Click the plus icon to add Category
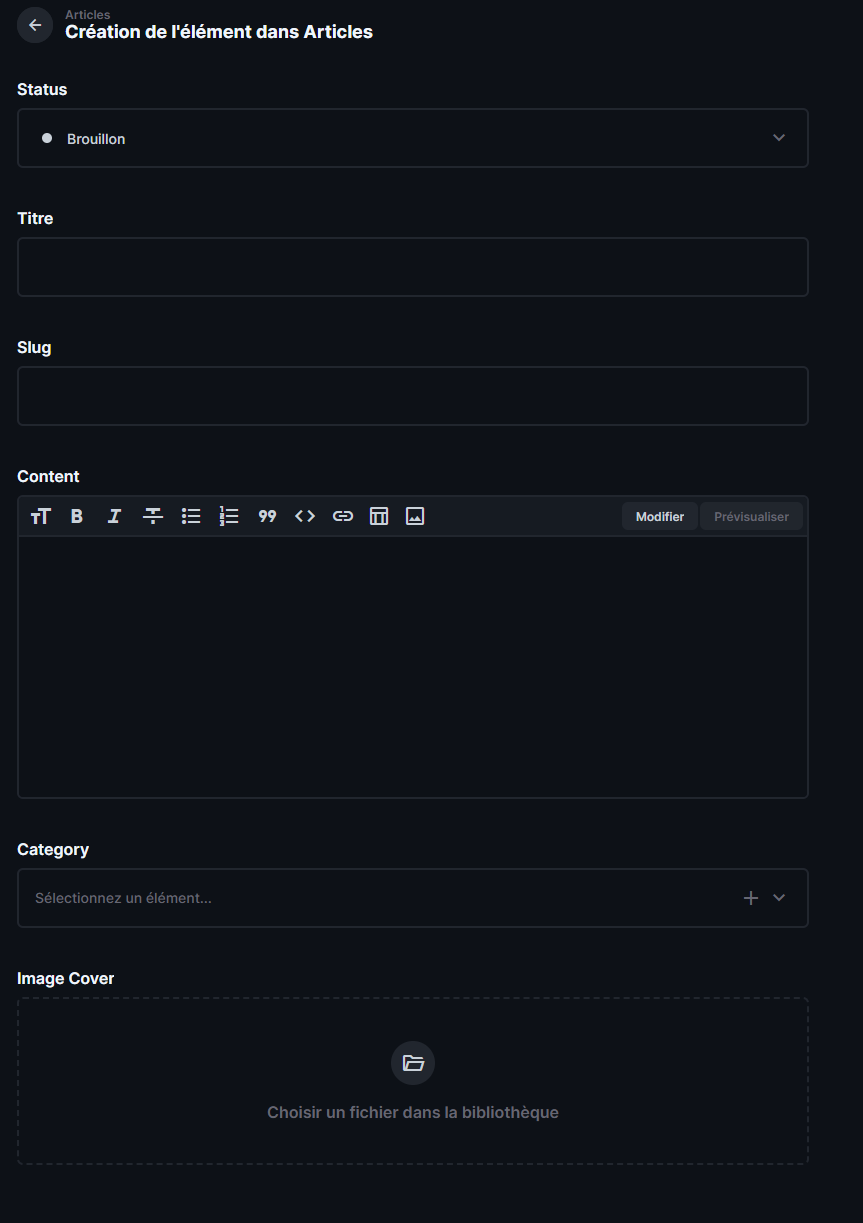This screenshot has width=863, height=1223. pyautogui.click(x=751, y=898)
